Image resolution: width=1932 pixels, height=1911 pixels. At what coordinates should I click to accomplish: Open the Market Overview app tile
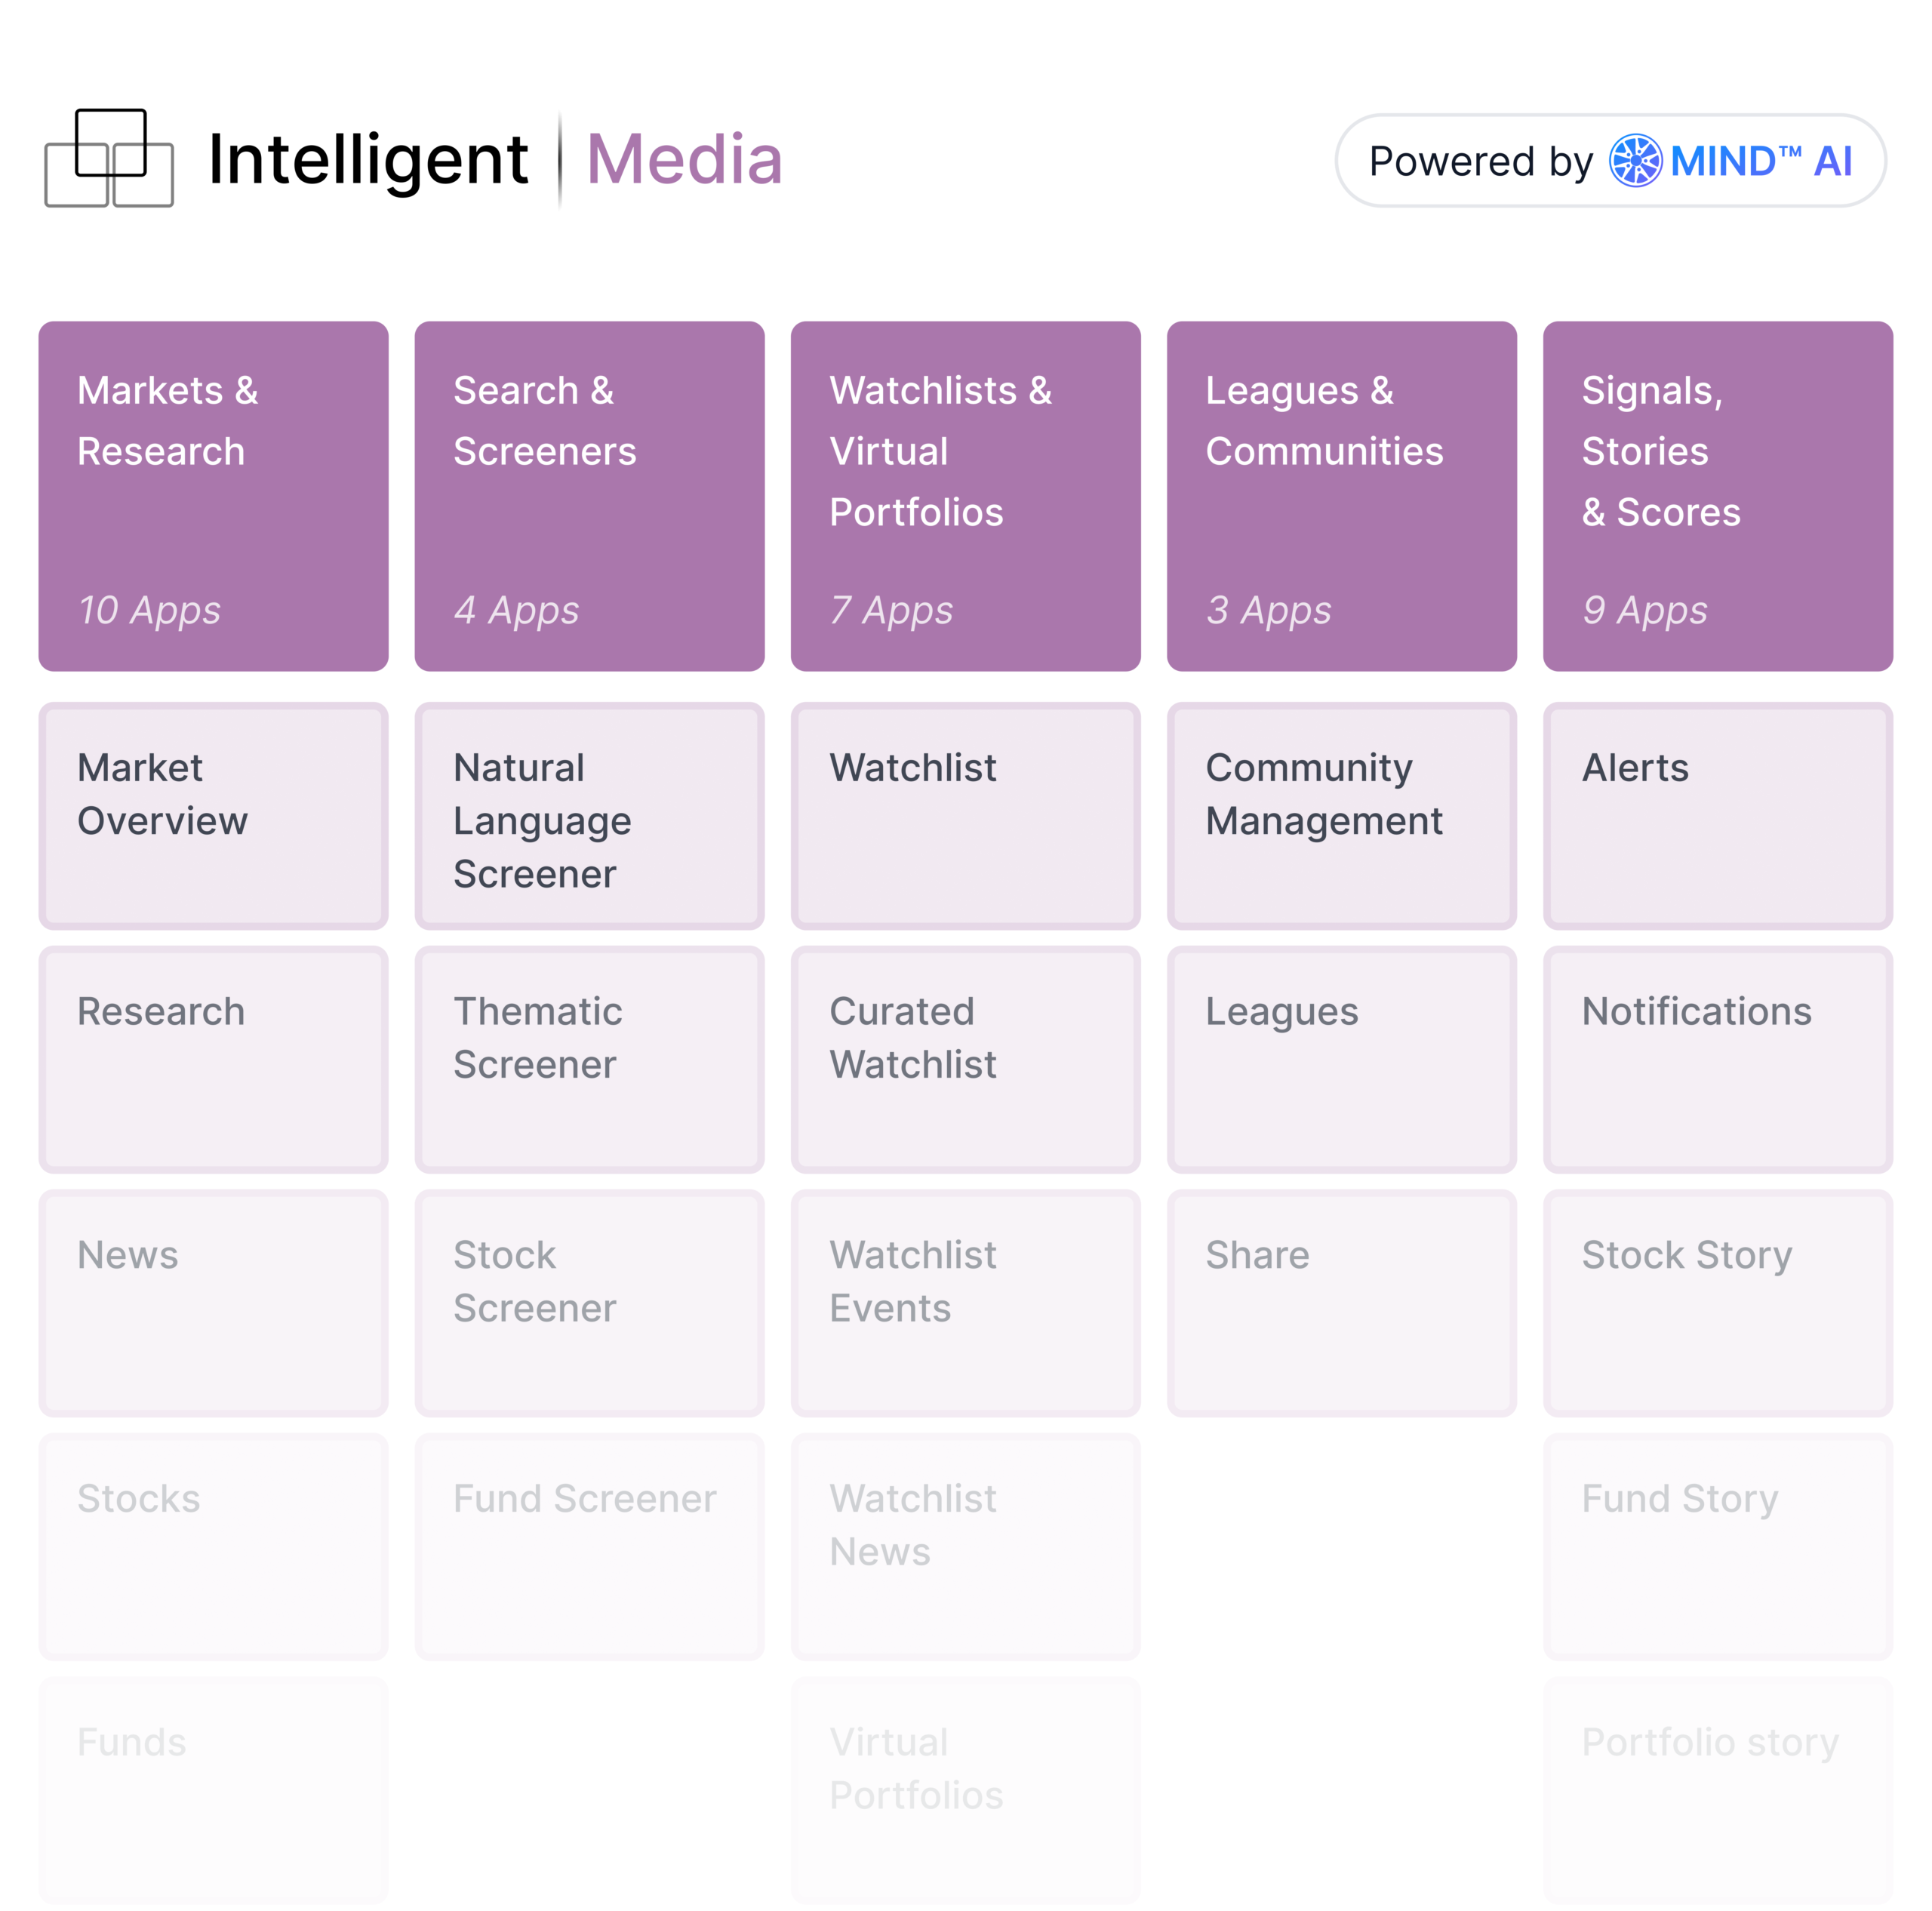[x=213, y=816]
